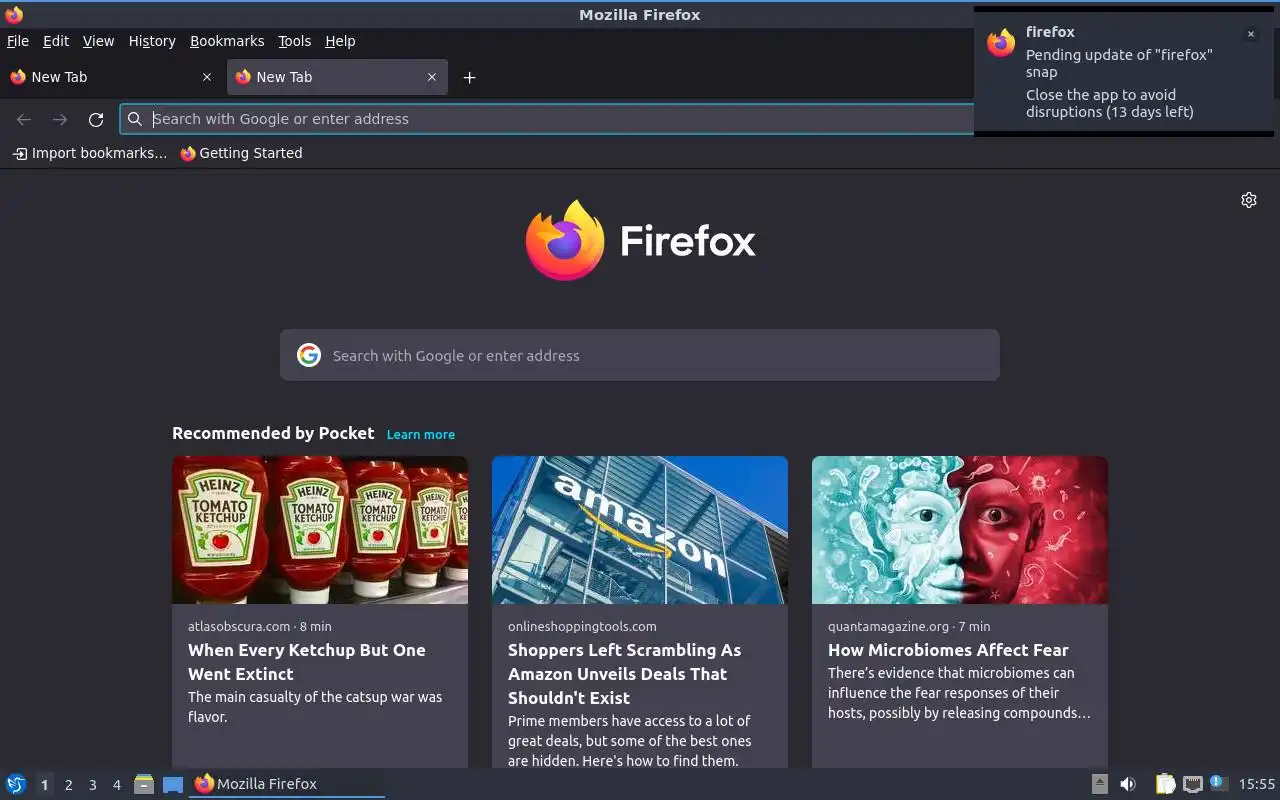Open the Getting Started bookmark
Viewport: 1280px width, 800px height.
[241, 153]
